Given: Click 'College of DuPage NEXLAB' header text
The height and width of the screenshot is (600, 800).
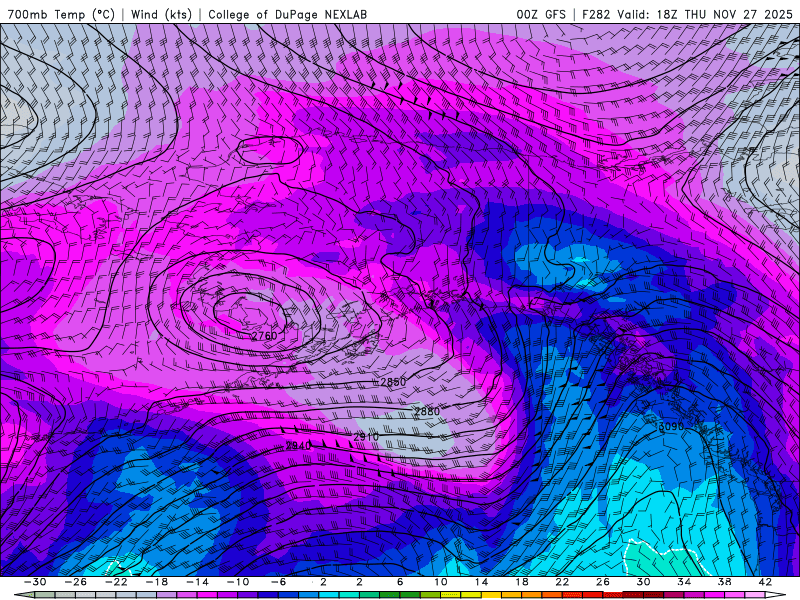Looking at the screenshot, I should pos(287,14).
